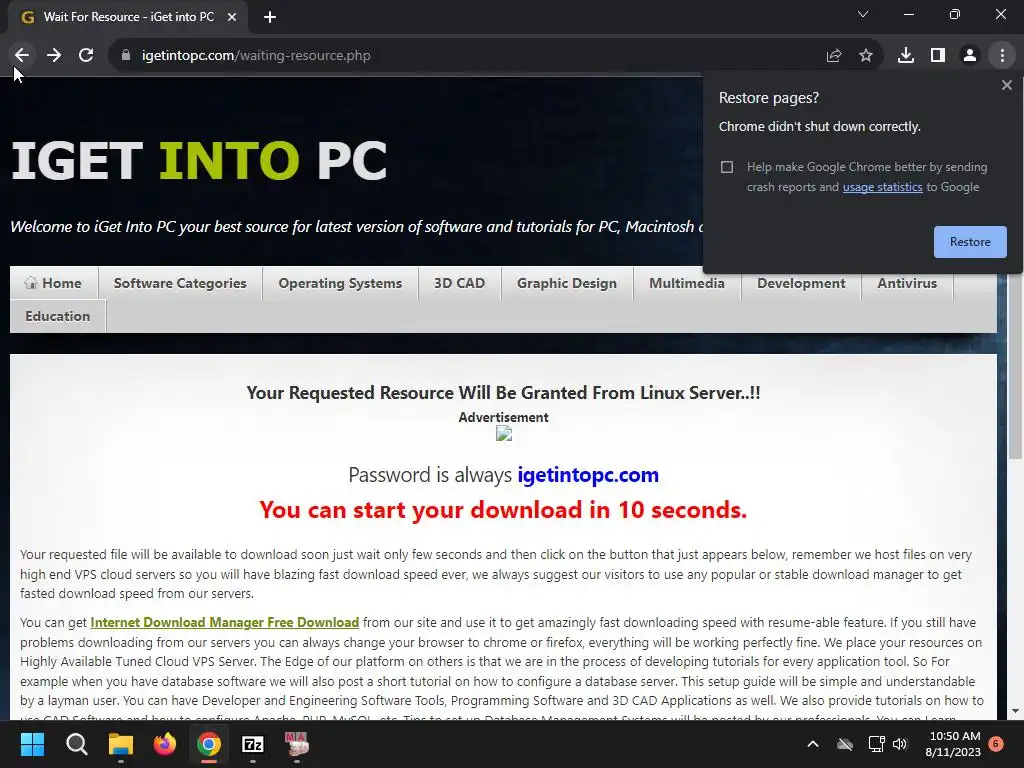Open the tab search chevron
Screen dimensions: 1024x768
point(863,14)
